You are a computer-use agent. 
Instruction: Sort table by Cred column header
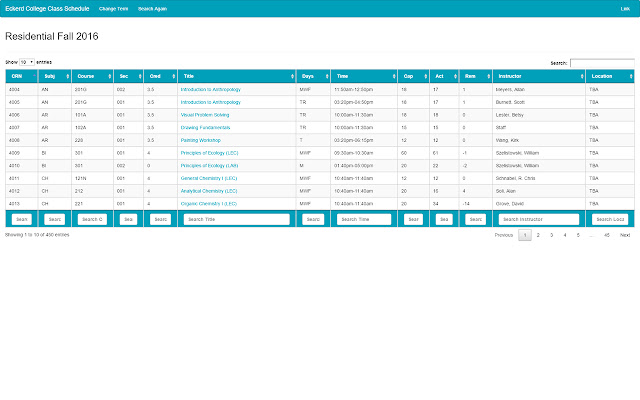[x=160, y=76]
